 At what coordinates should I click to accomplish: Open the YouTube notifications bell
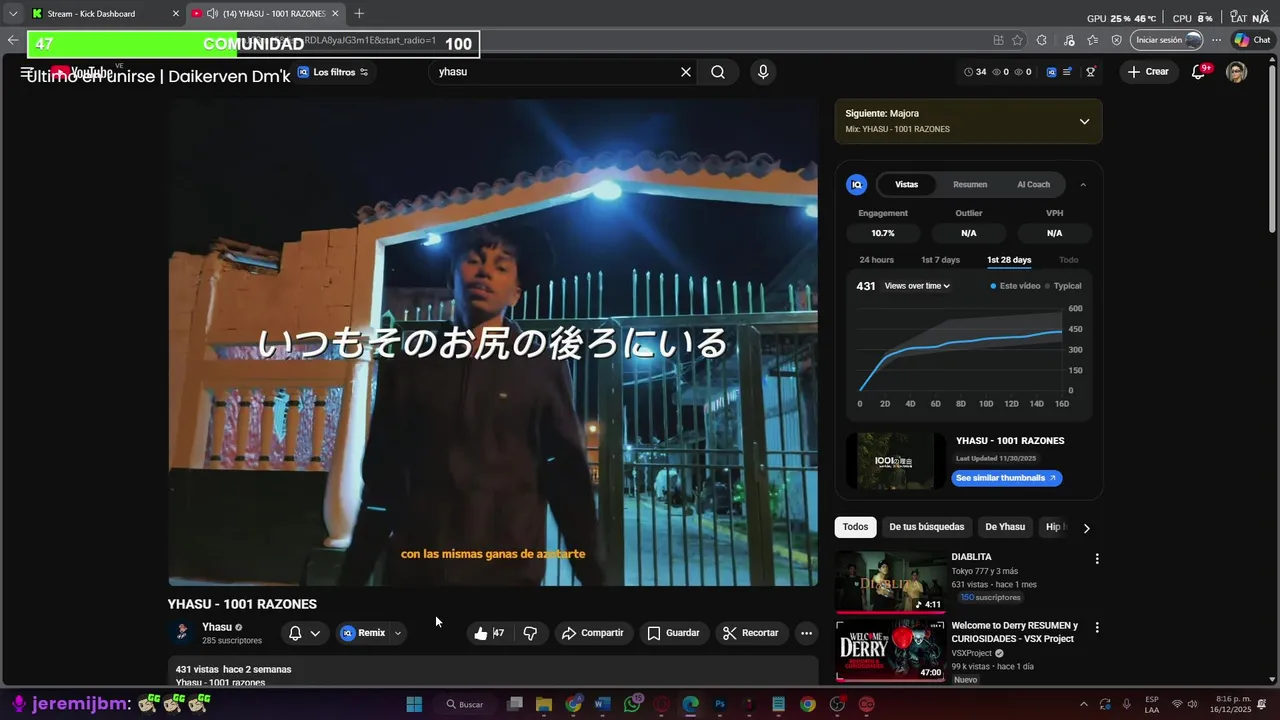1198,72
